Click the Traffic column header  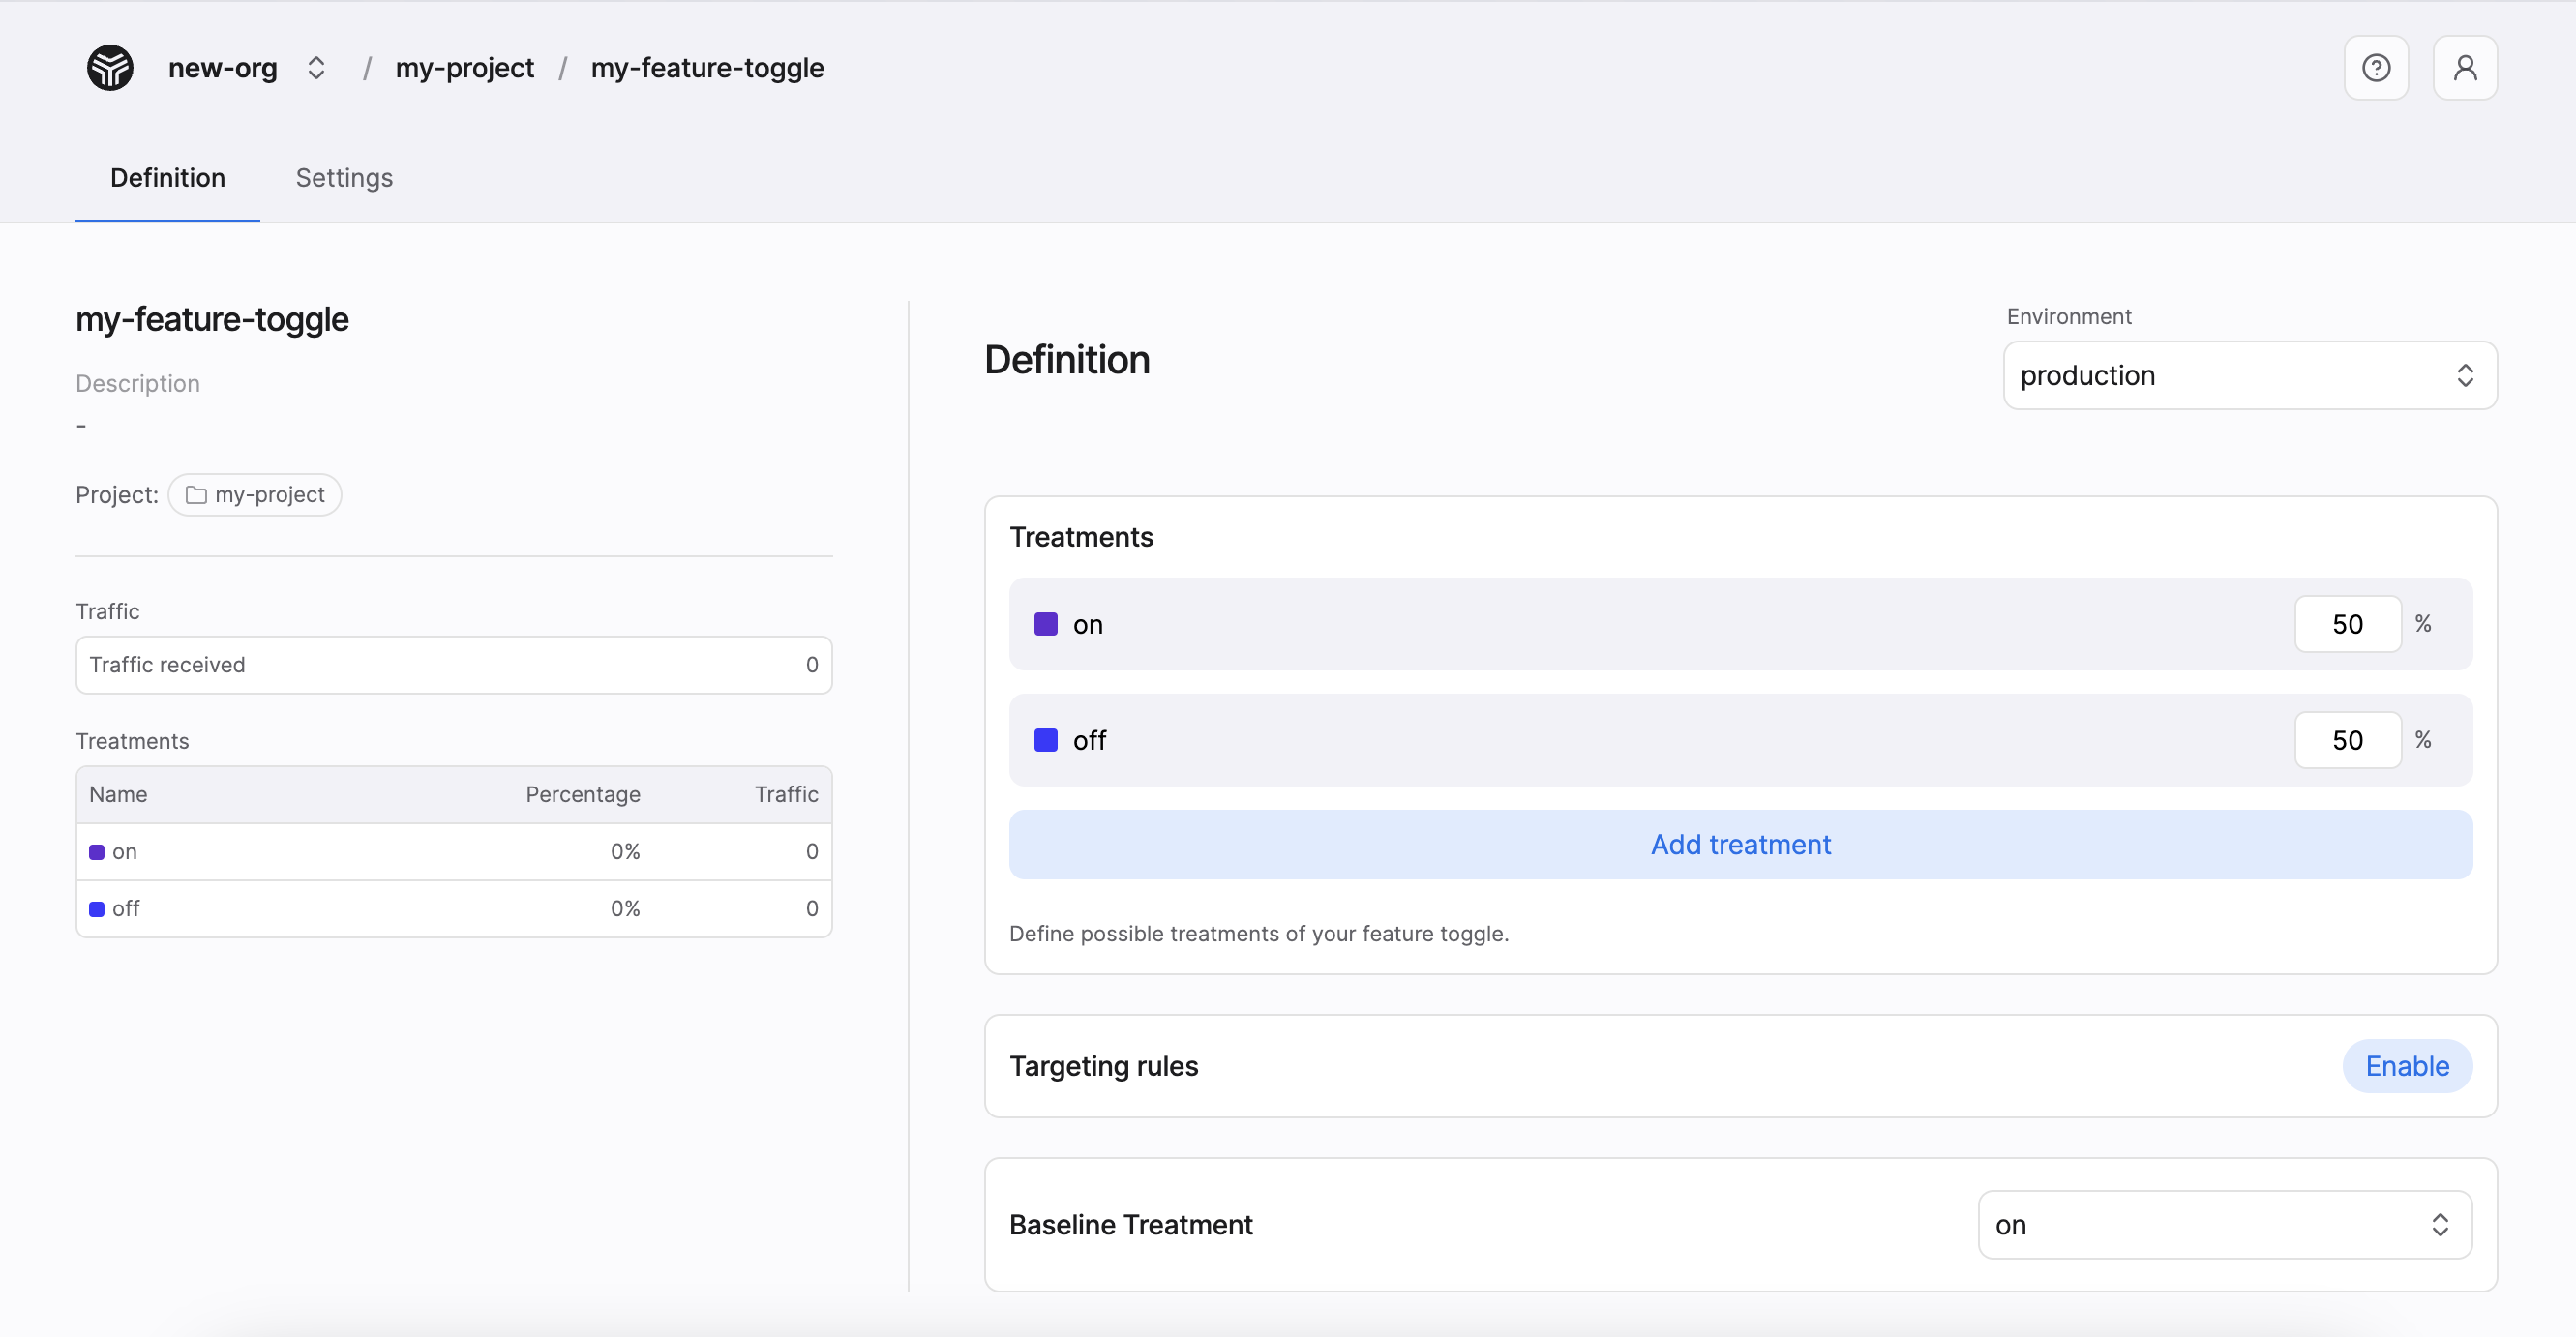tap(786, 794)
